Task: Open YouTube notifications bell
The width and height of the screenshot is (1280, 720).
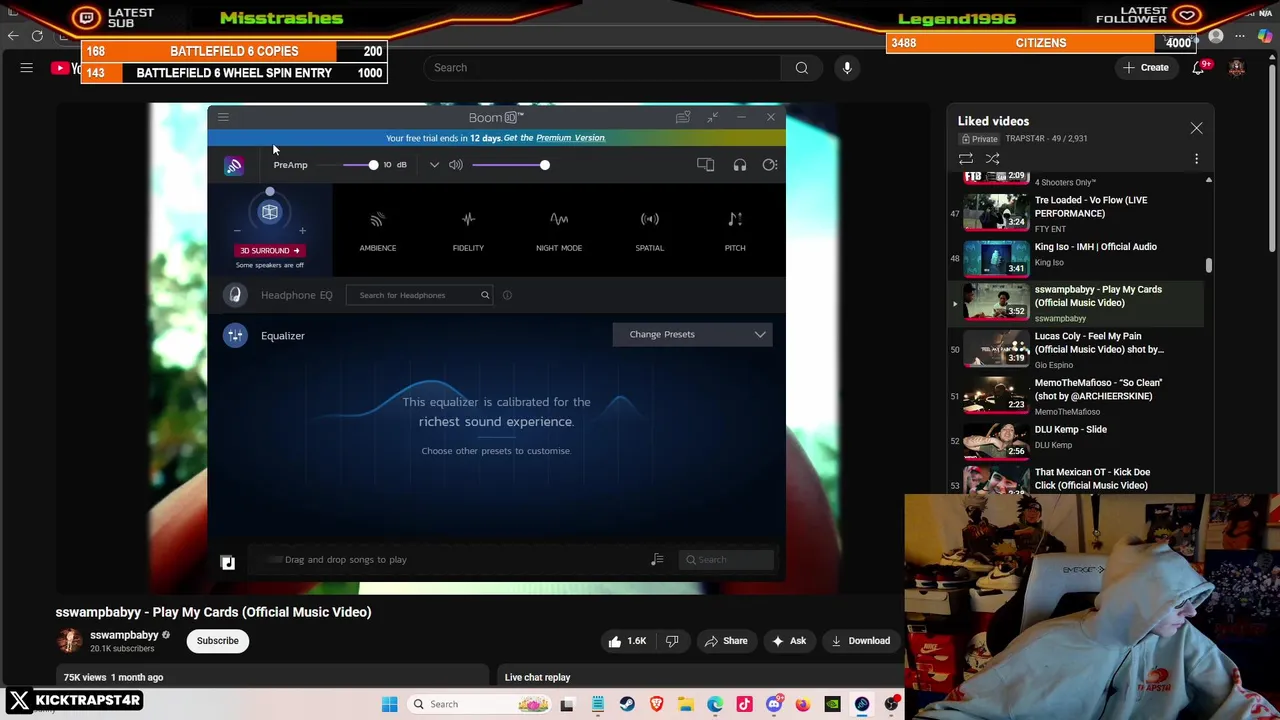Action: click(x=1198, y=68)
